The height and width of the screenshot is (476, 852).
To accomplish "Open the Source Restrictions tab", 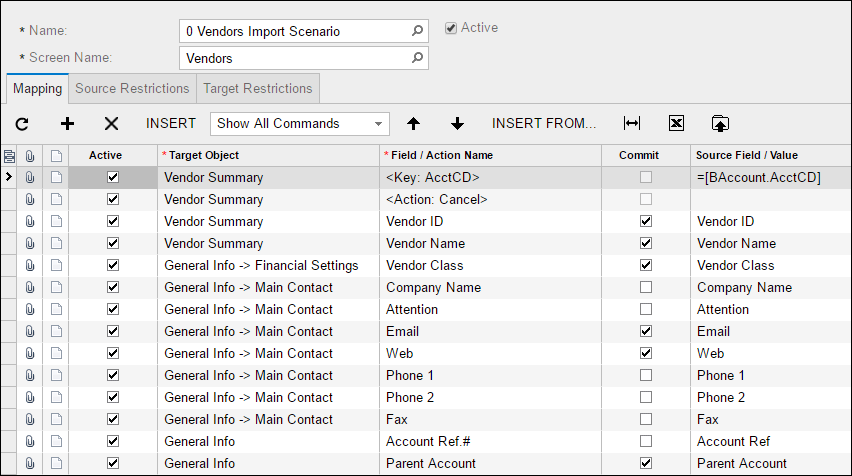I will (x=132, y=89).
